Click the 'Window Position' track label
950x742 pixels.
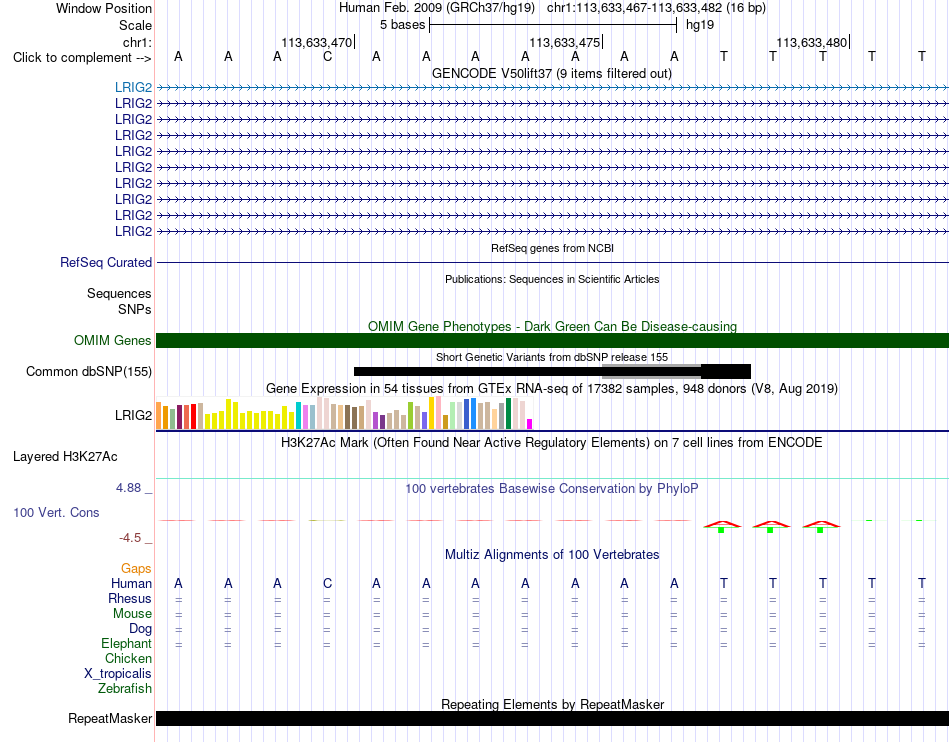(x=104, y=8)
